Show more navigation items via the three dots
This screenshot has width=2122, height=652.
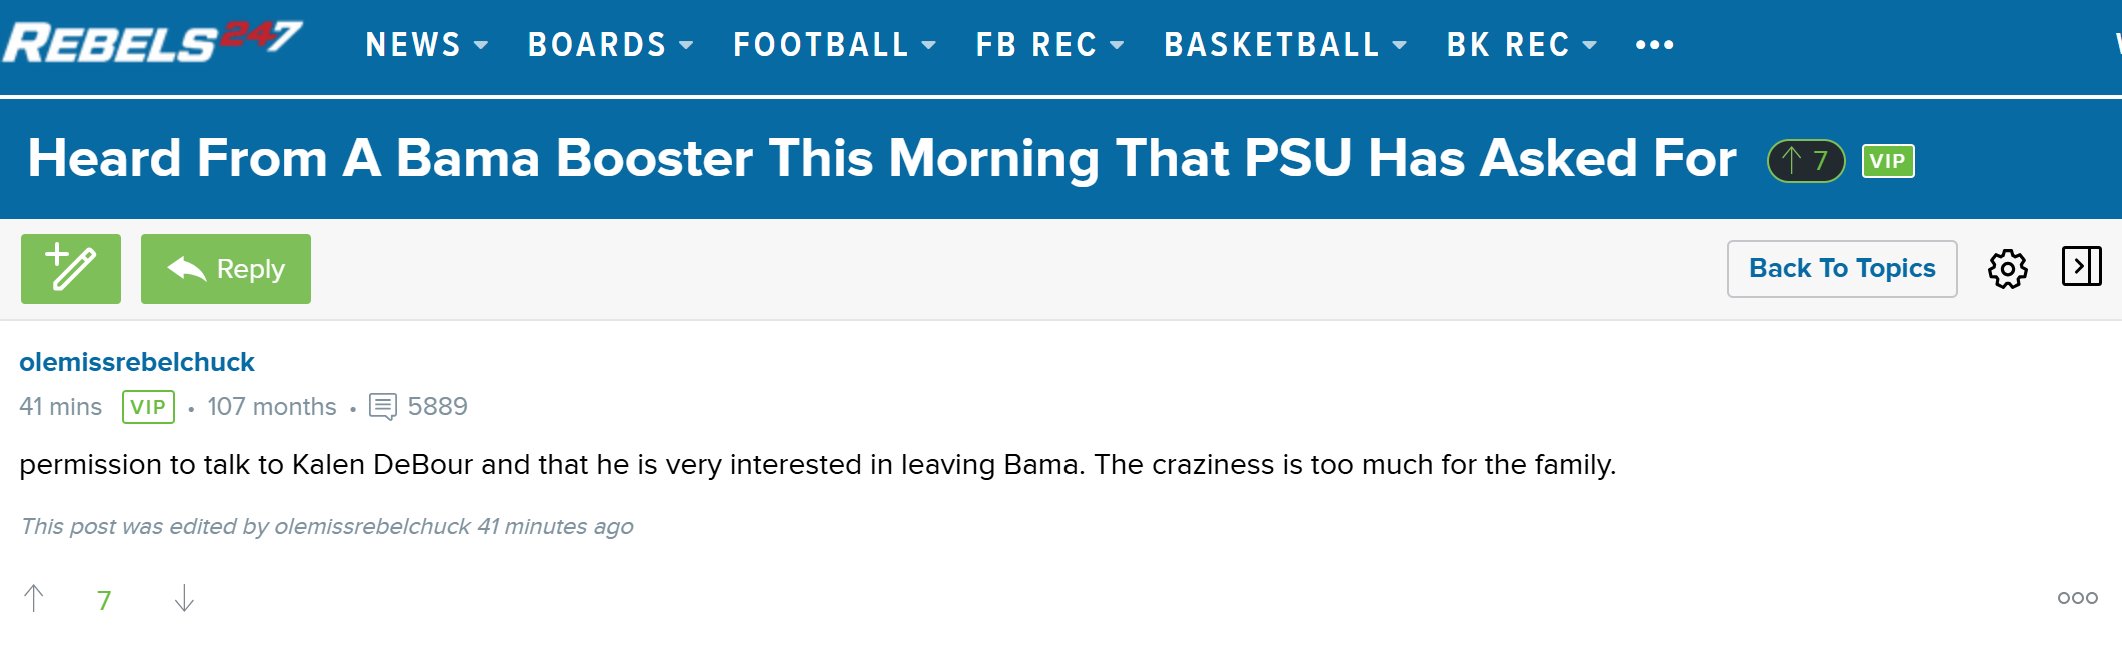pos(1654,45)
